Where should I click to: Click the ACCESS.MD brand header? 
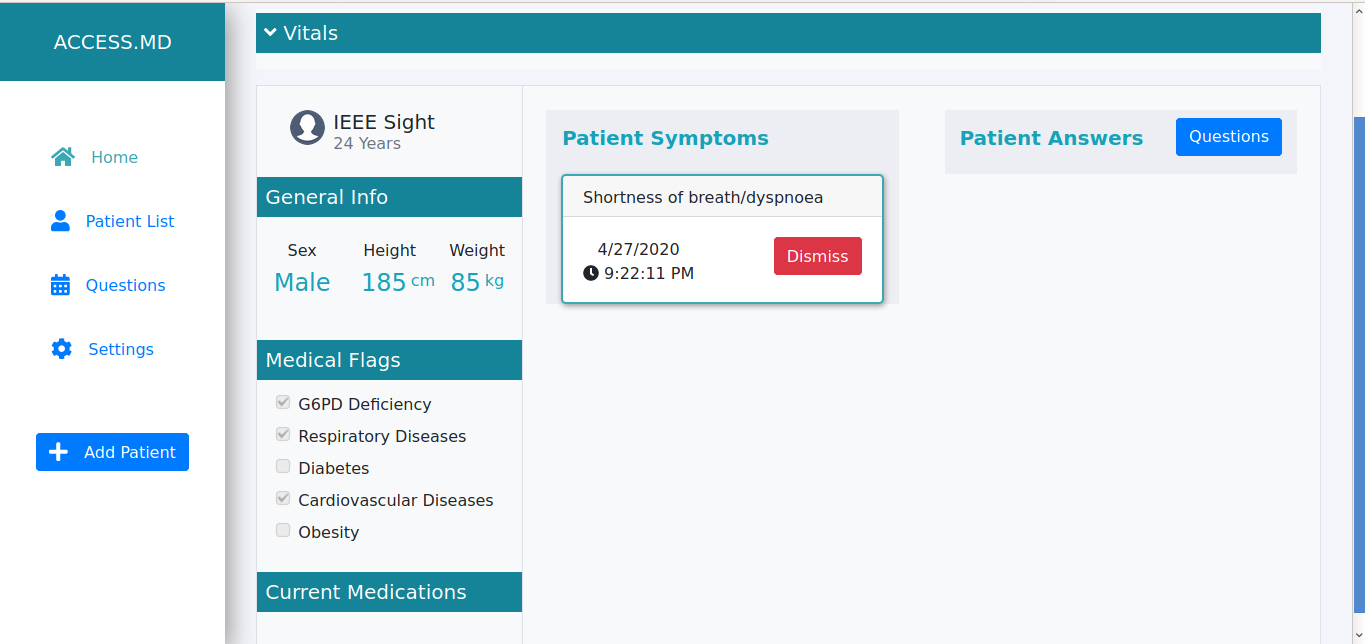coord(113,42)
